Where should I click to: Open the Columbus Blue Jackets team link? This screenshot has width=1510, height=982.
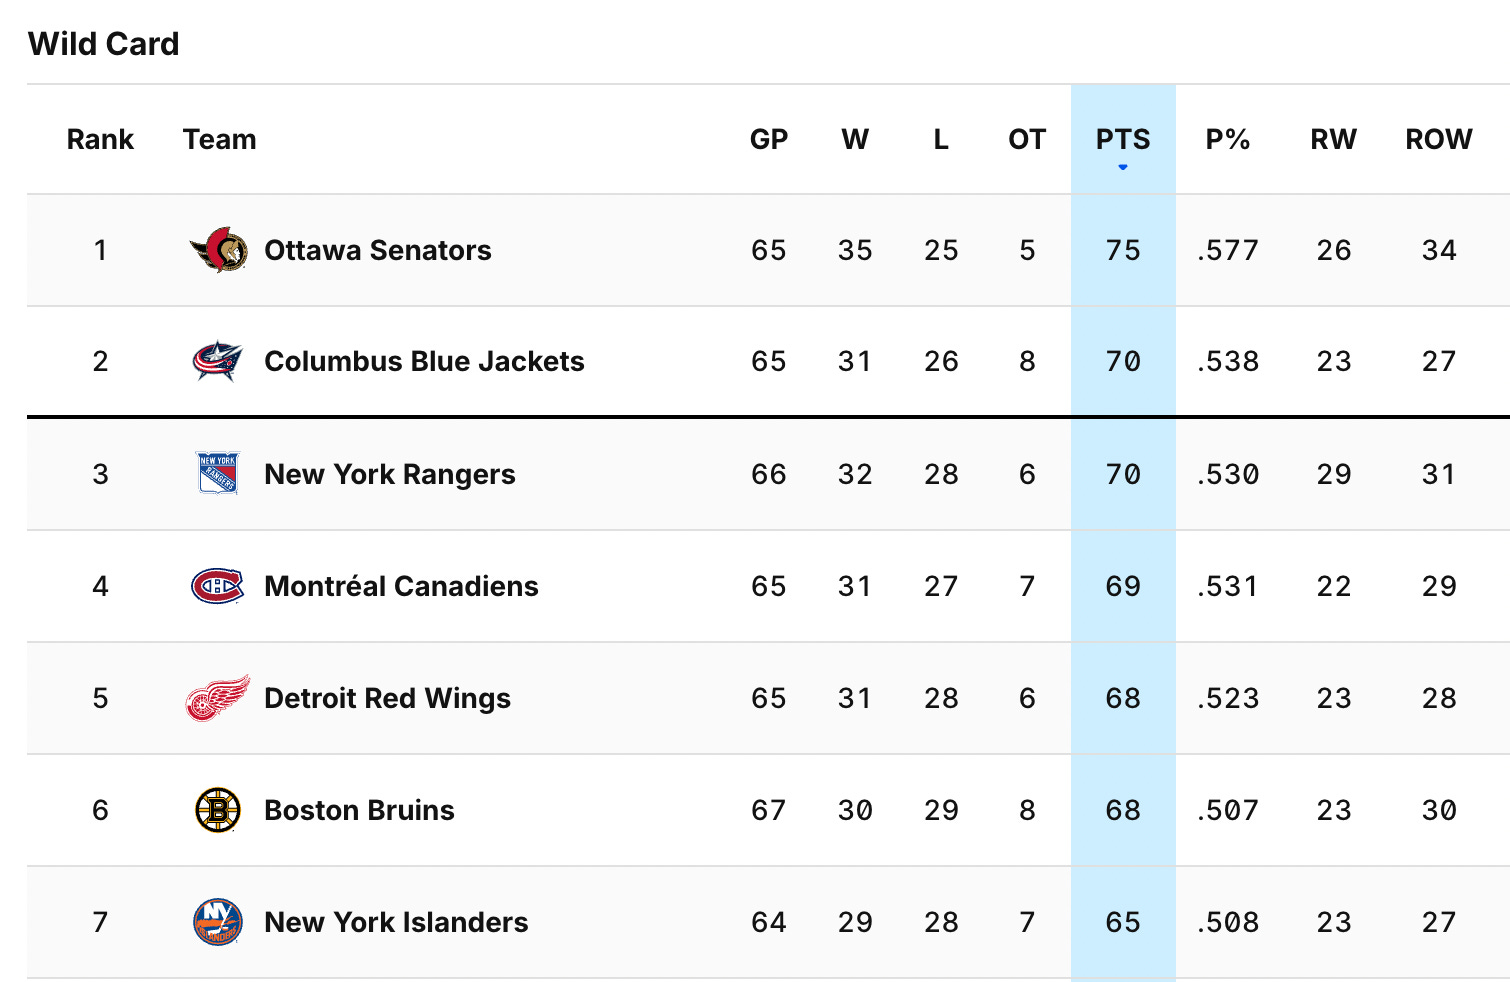(x=424, y=361)
